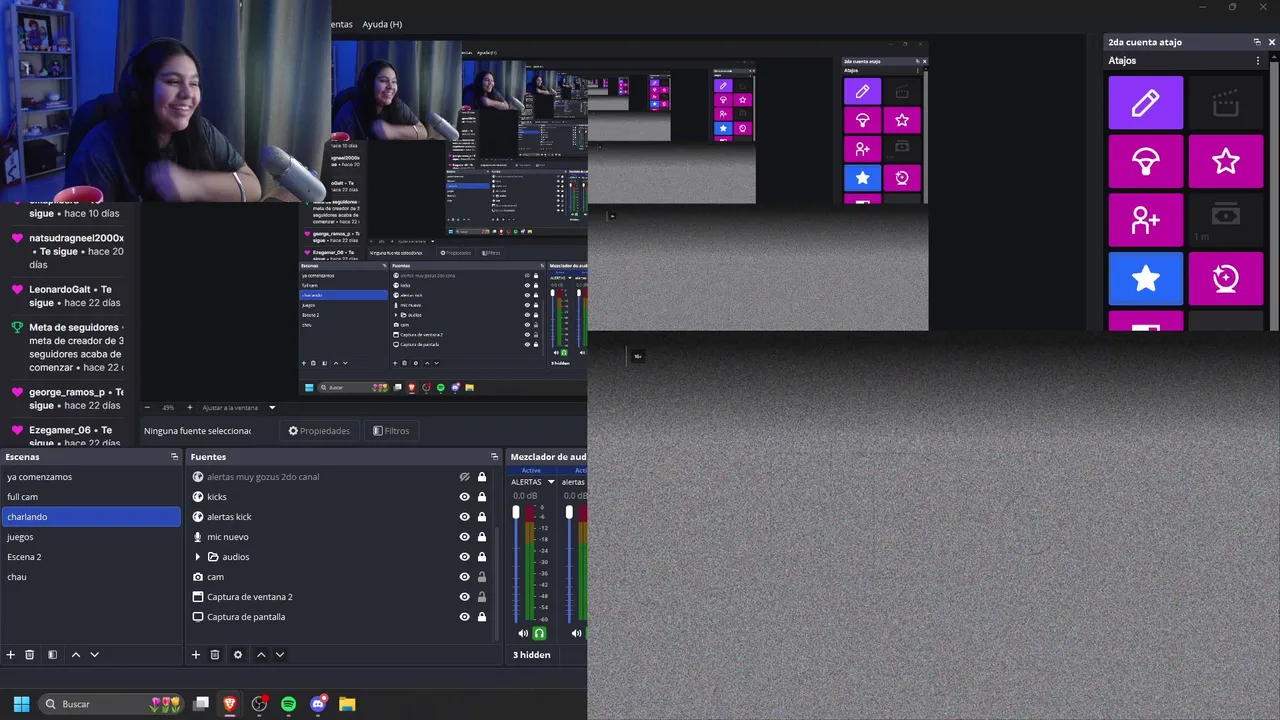Toggle green headphone monitoring for ALERTAS

[x=540, y=633]
